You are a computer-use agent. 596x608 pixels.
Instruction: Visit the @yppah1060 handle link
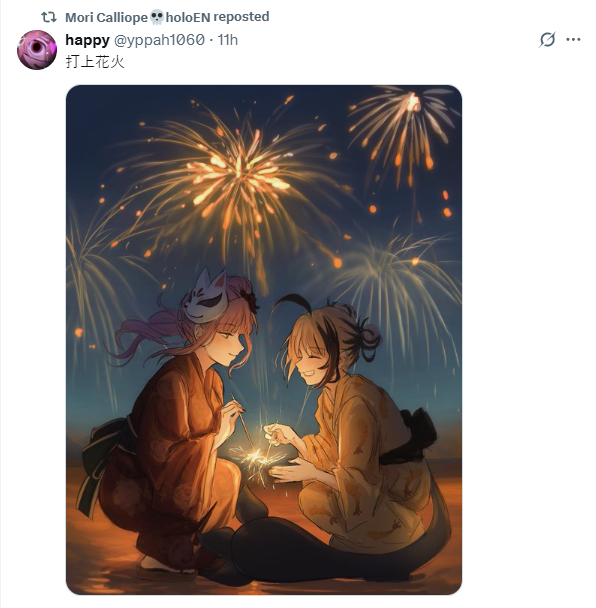[x=159, y=40]
